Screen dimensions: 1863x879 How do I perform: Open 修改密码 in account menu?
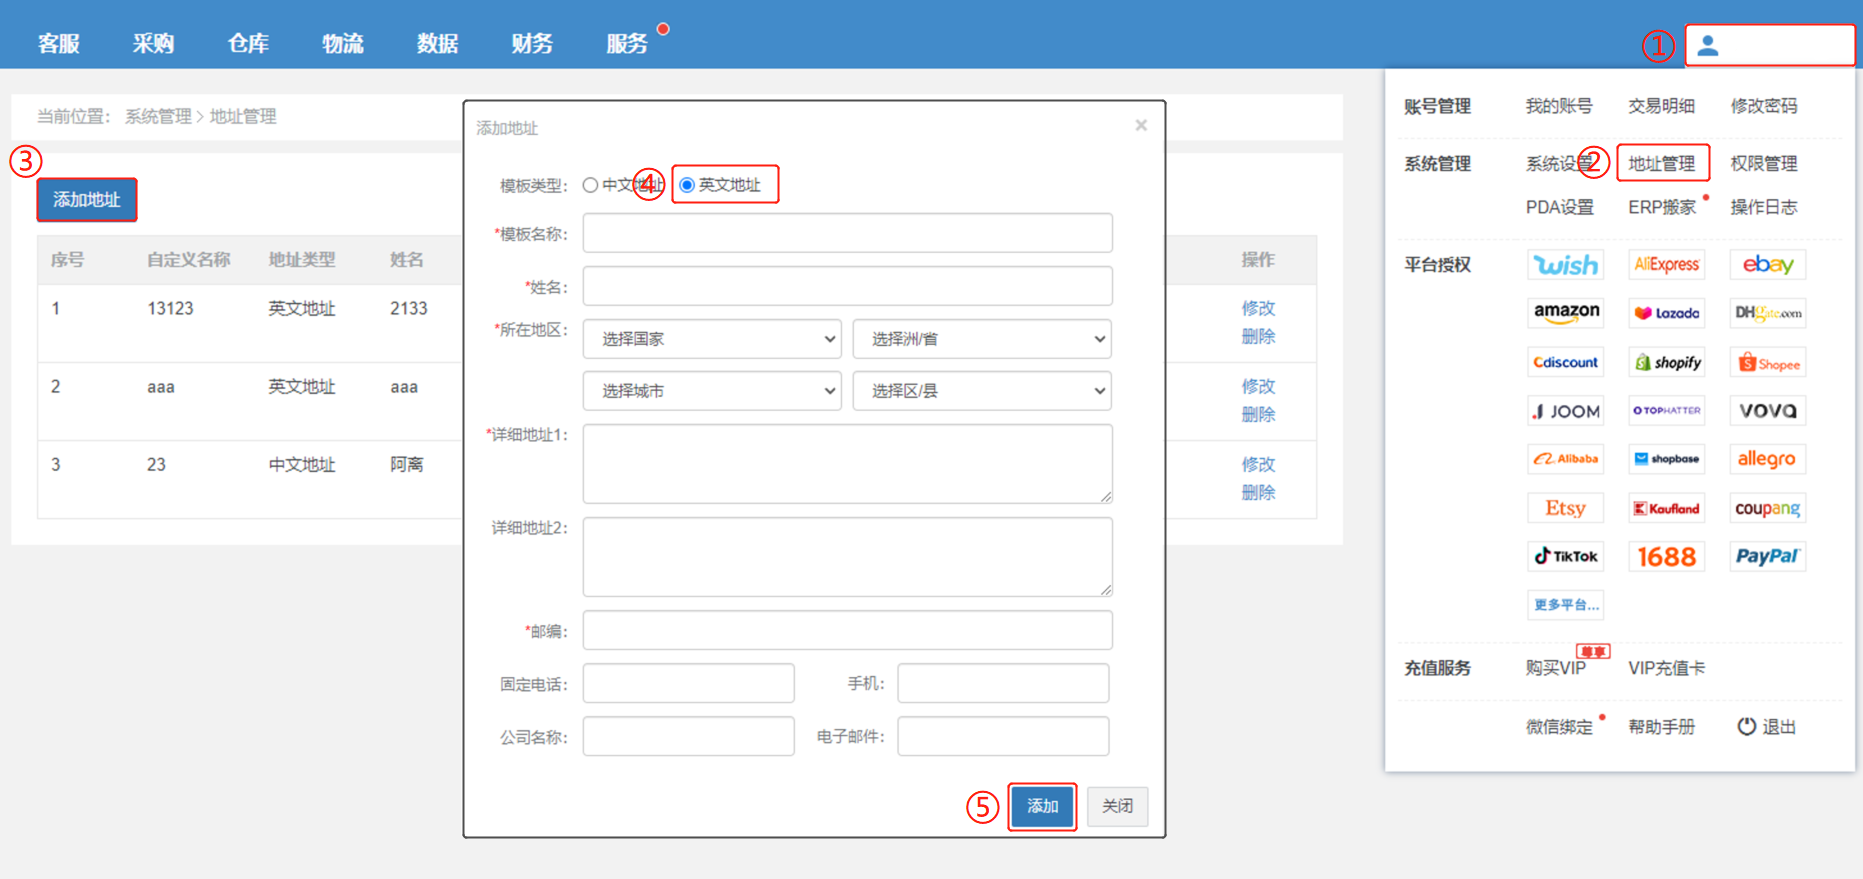tap(1764, 106)
